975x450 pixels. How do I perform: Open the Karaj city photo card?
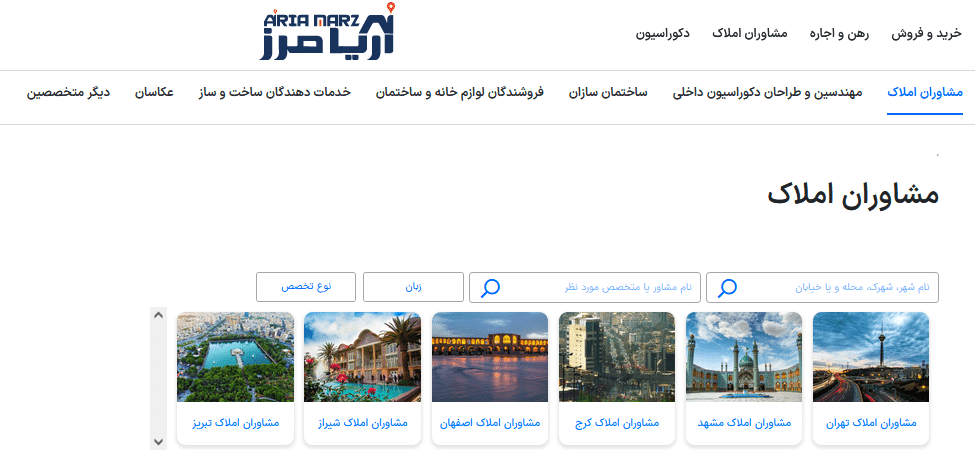pyautogui.click(x=617, y=357)
